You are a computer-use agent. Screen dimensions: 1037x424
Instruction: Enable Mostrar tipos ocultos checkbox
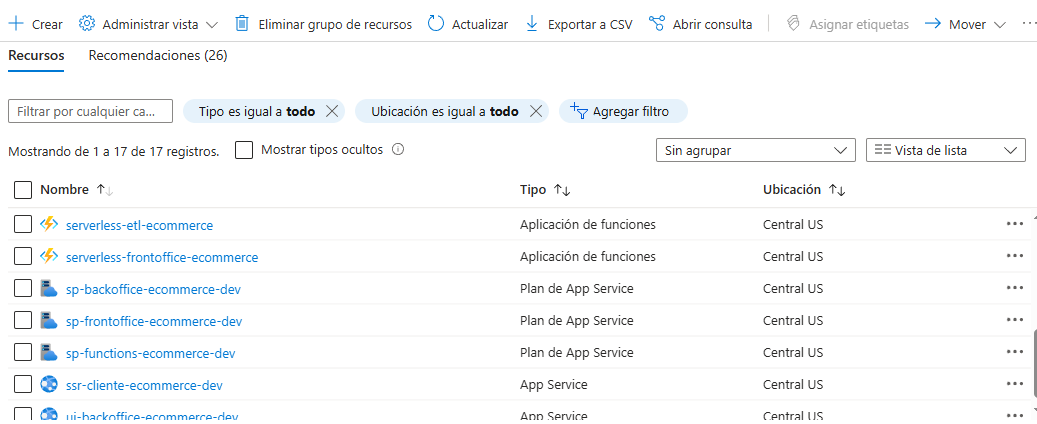(244, 150)
